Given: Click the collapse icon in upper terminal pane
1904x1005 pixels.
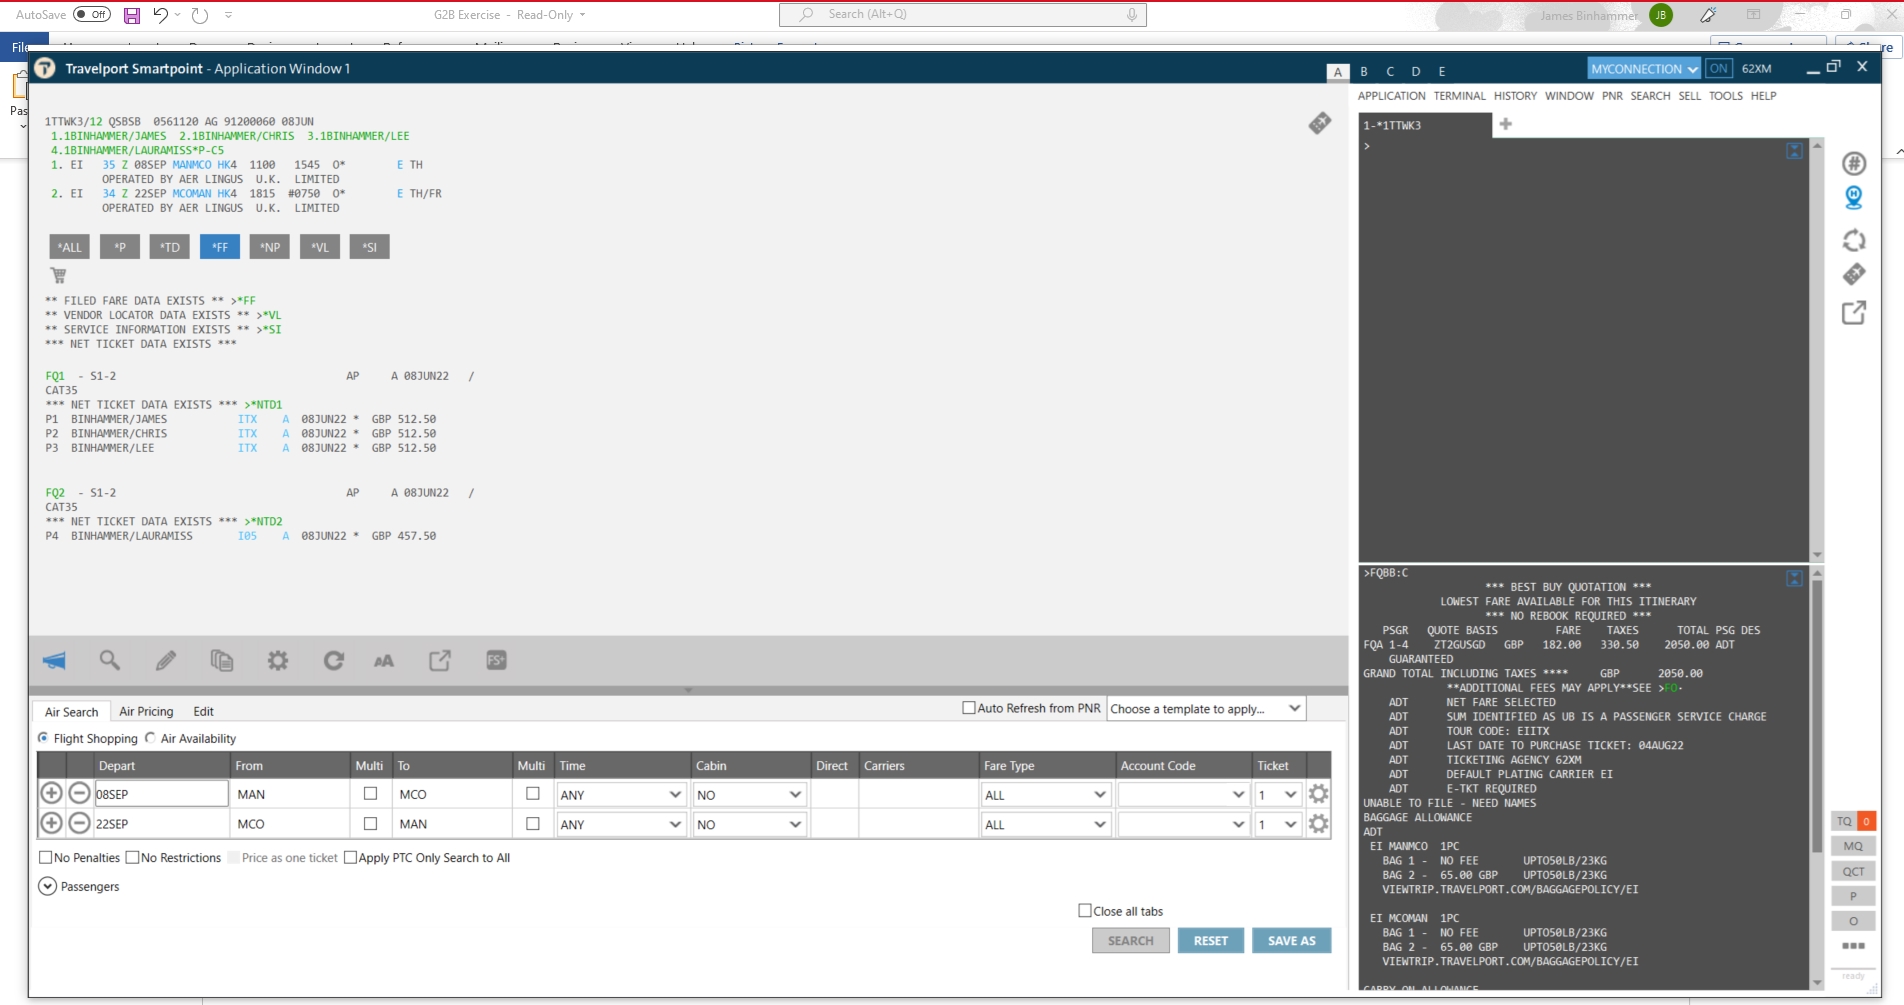Looking at the screenshot, I should point(1795,151).
